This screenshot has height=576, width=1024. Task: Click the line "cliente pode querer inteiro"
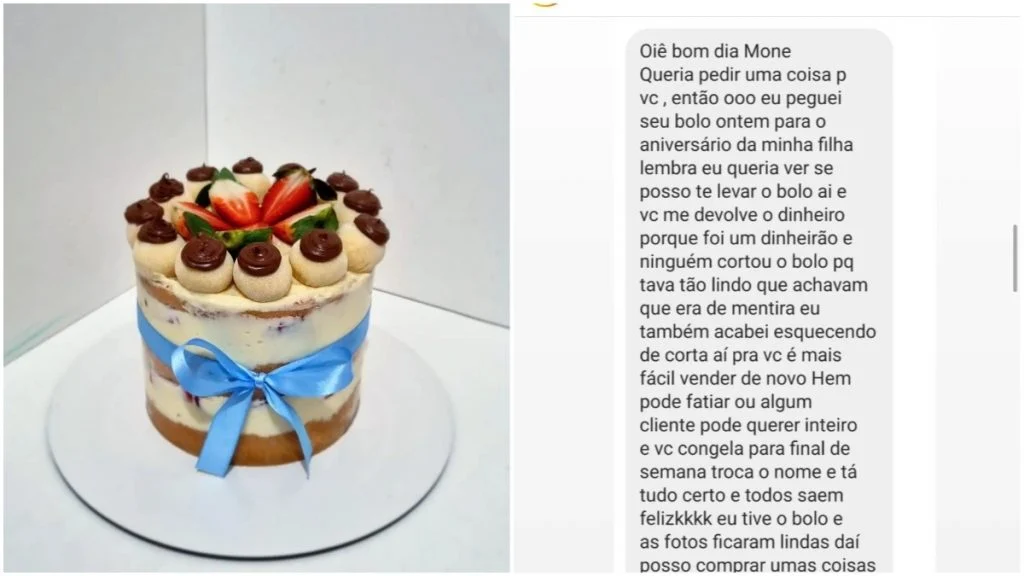click(748, 425)
